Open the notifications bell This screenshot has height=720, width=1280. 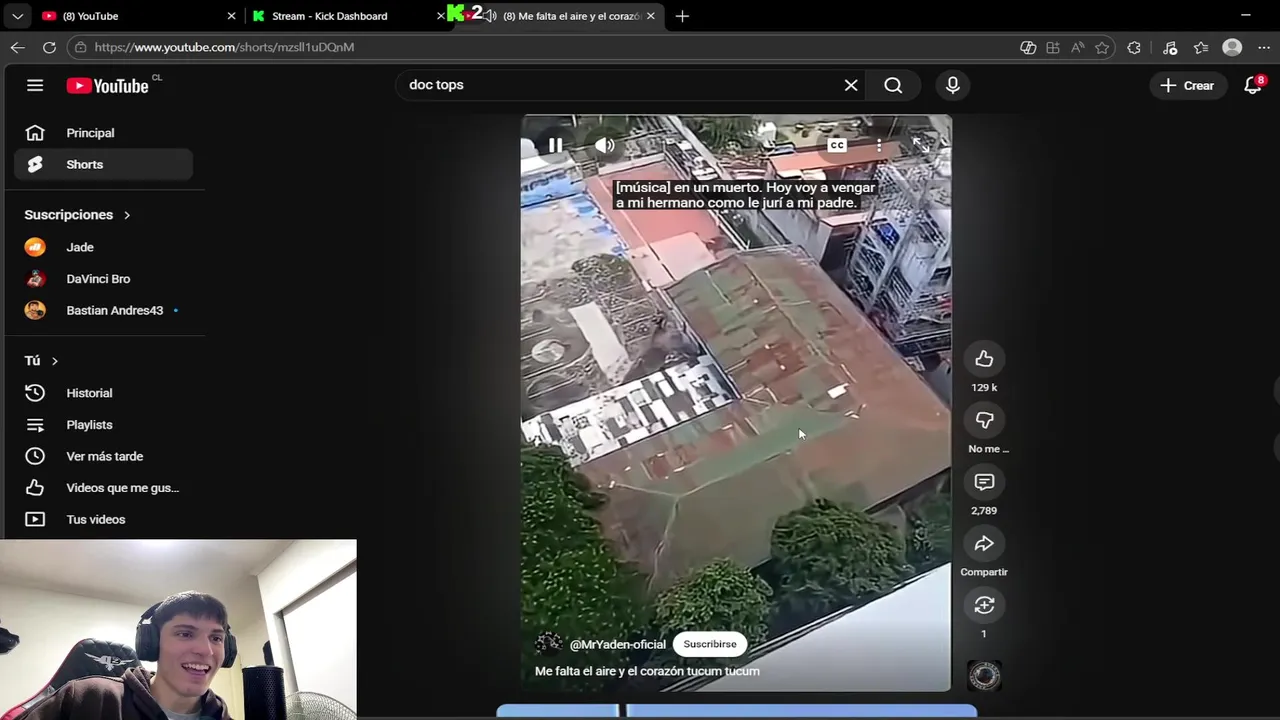[x=1253, y=85]
